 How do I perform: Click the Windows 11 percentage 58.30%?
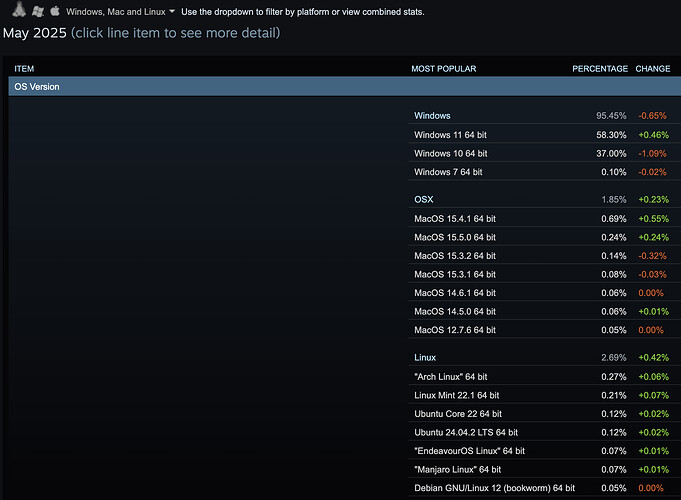611,135
